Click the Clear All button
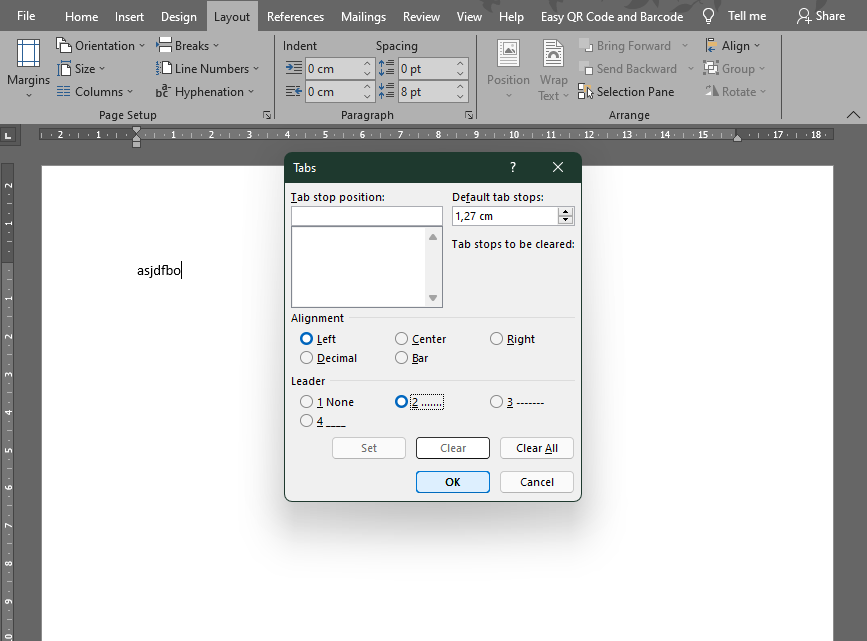Image resolution: width=867 pixels, height=641 pixels. coord(537,448)
